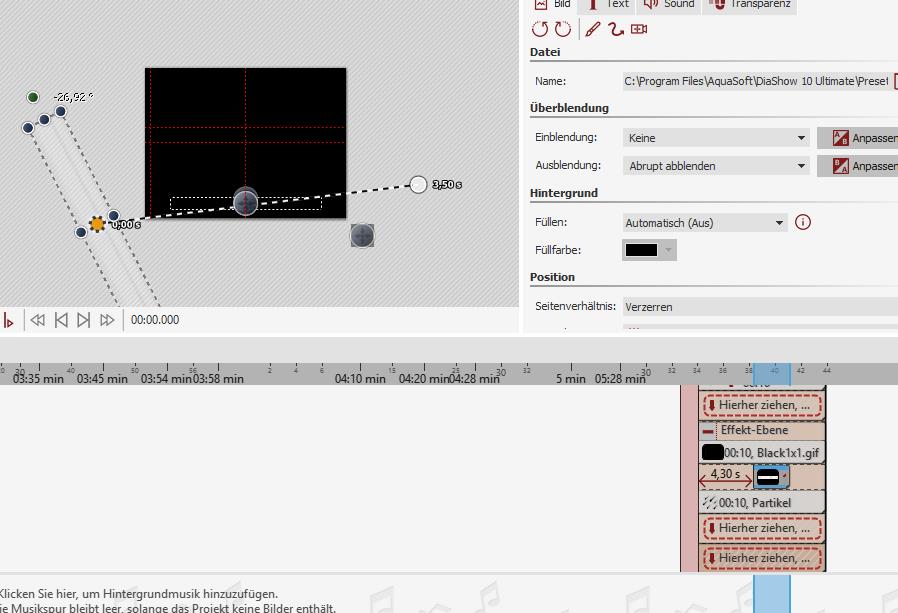The image size is (898, 613).
Task: Open the Text tab
Action: pyautogui.click(x=609, y=5)
